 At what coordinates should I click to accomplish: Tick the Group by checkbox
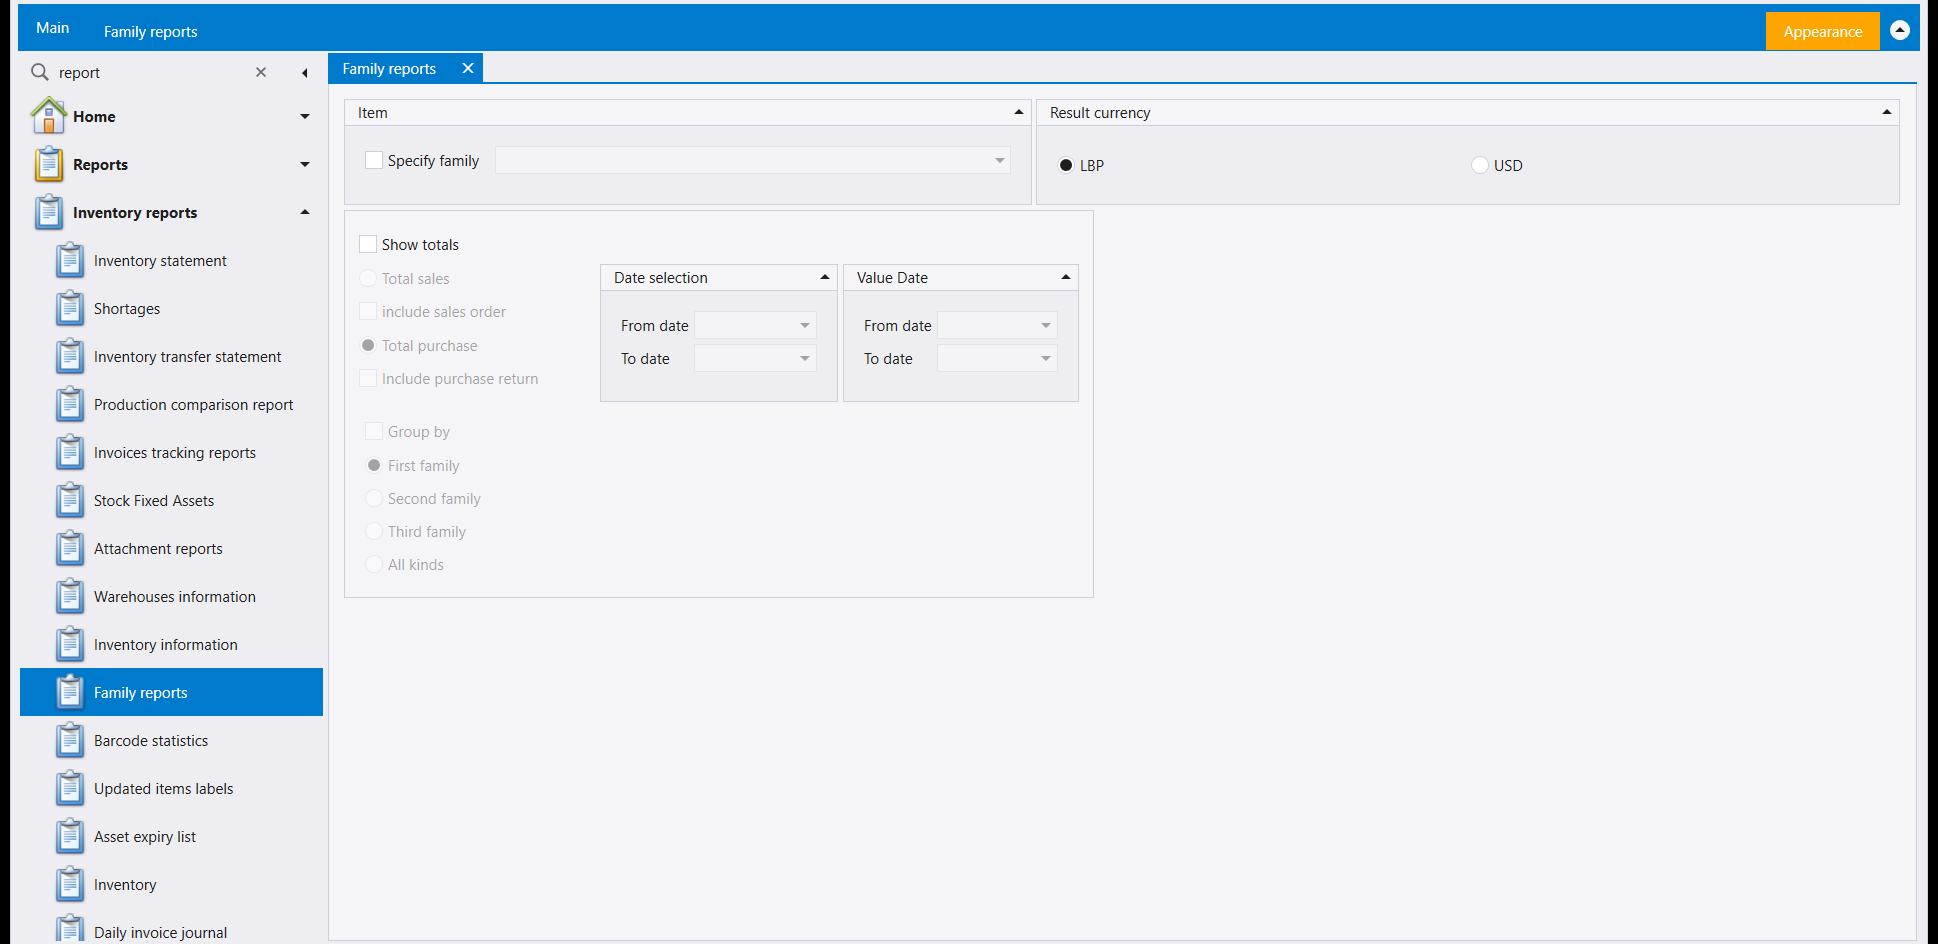374,431
